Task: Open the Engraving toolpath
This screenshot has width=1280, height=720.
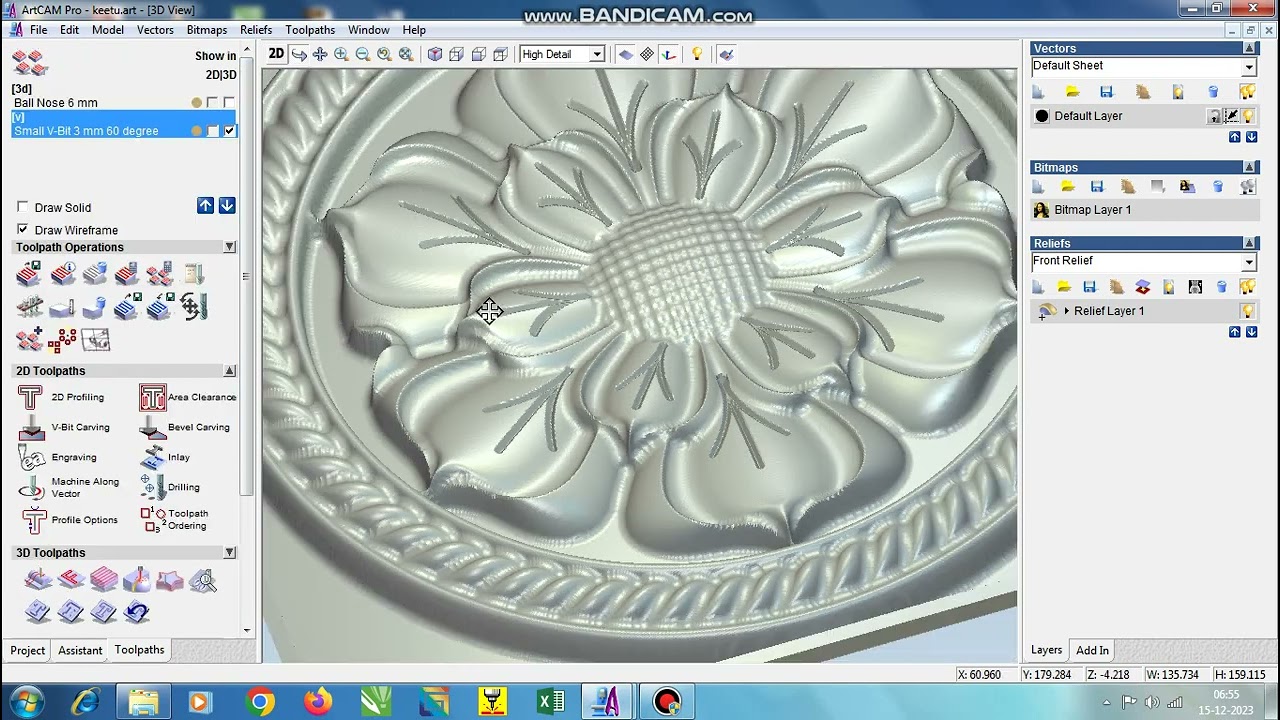Action: pyautogui.click(x=58, y=457)
